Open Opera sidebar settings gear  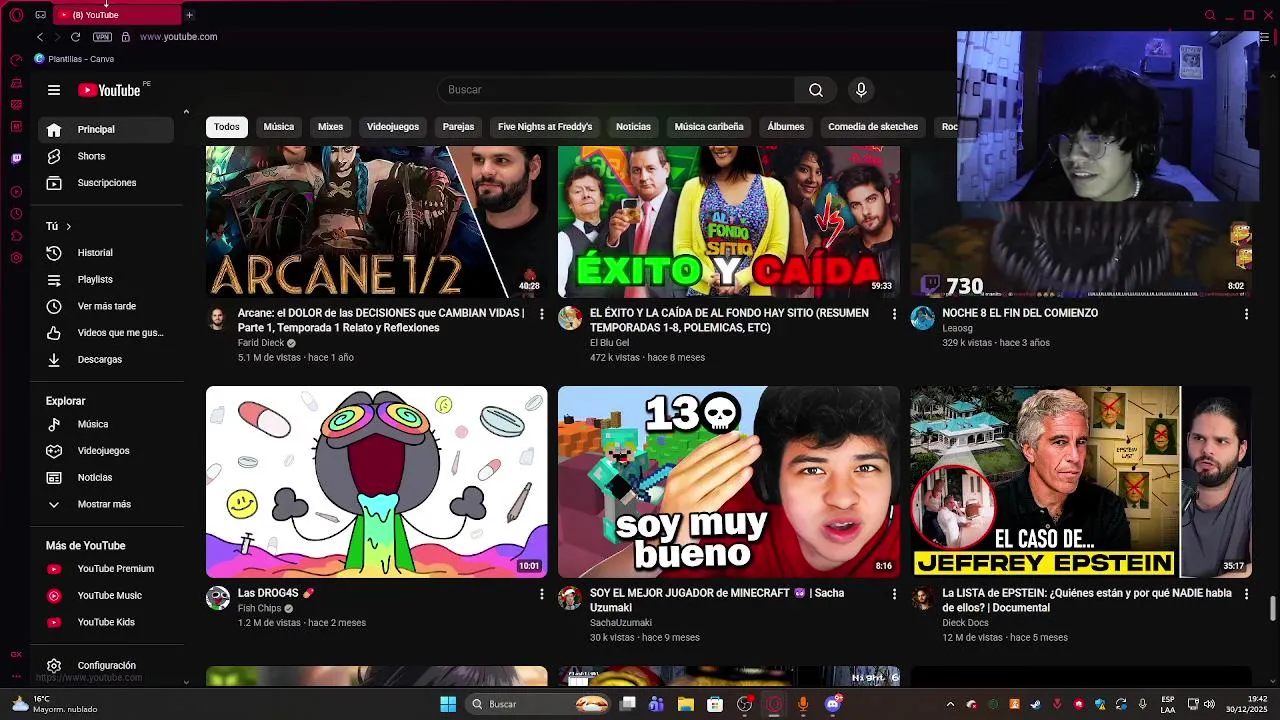click(16, 258)
